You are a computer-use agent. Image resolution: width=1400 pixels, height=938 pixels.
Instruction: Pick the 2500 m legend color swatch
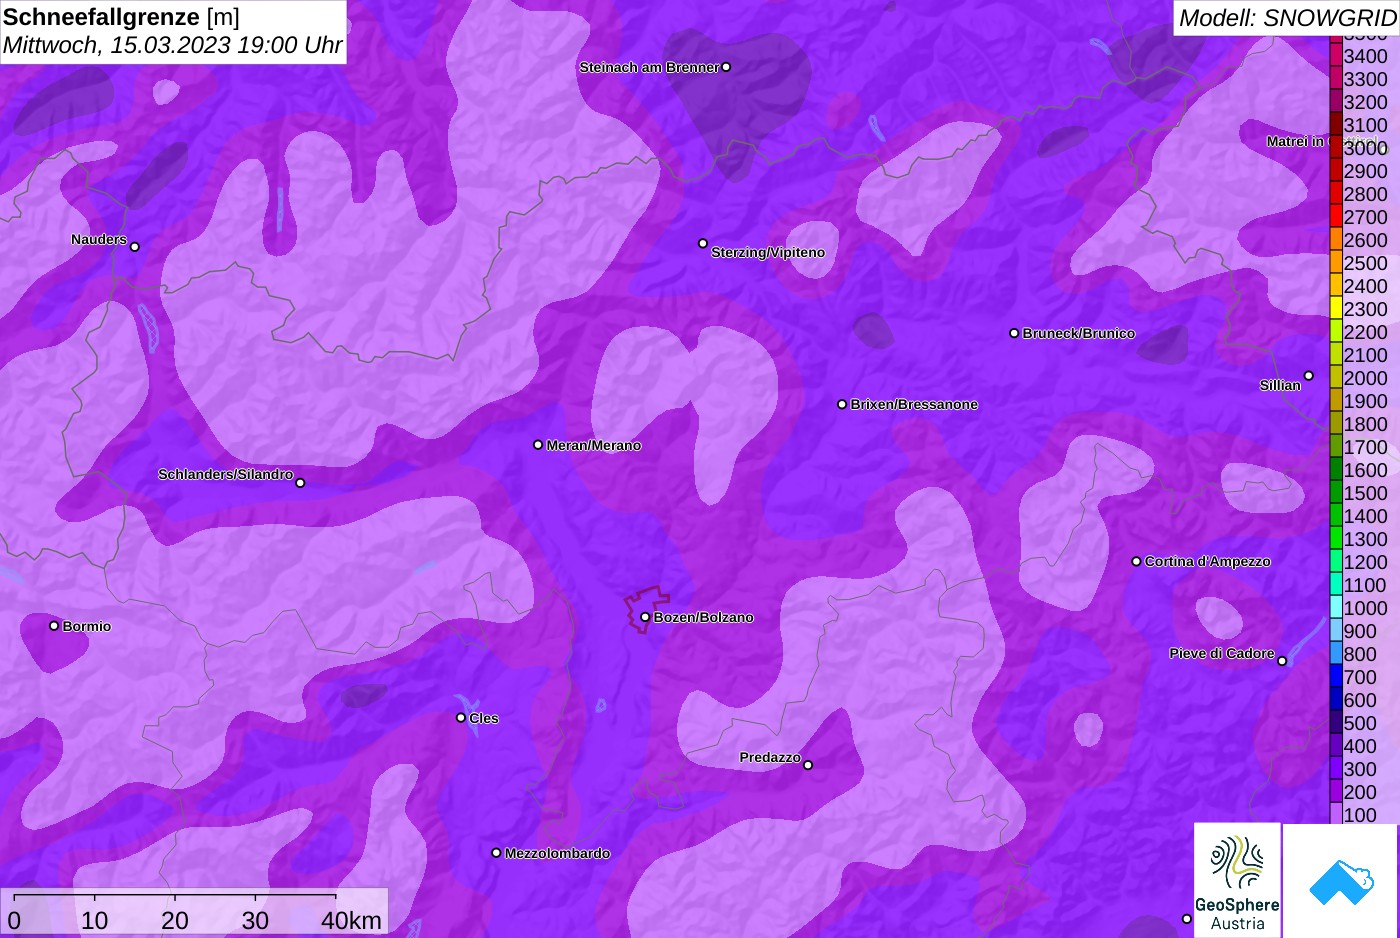[x=1336, y=263]
